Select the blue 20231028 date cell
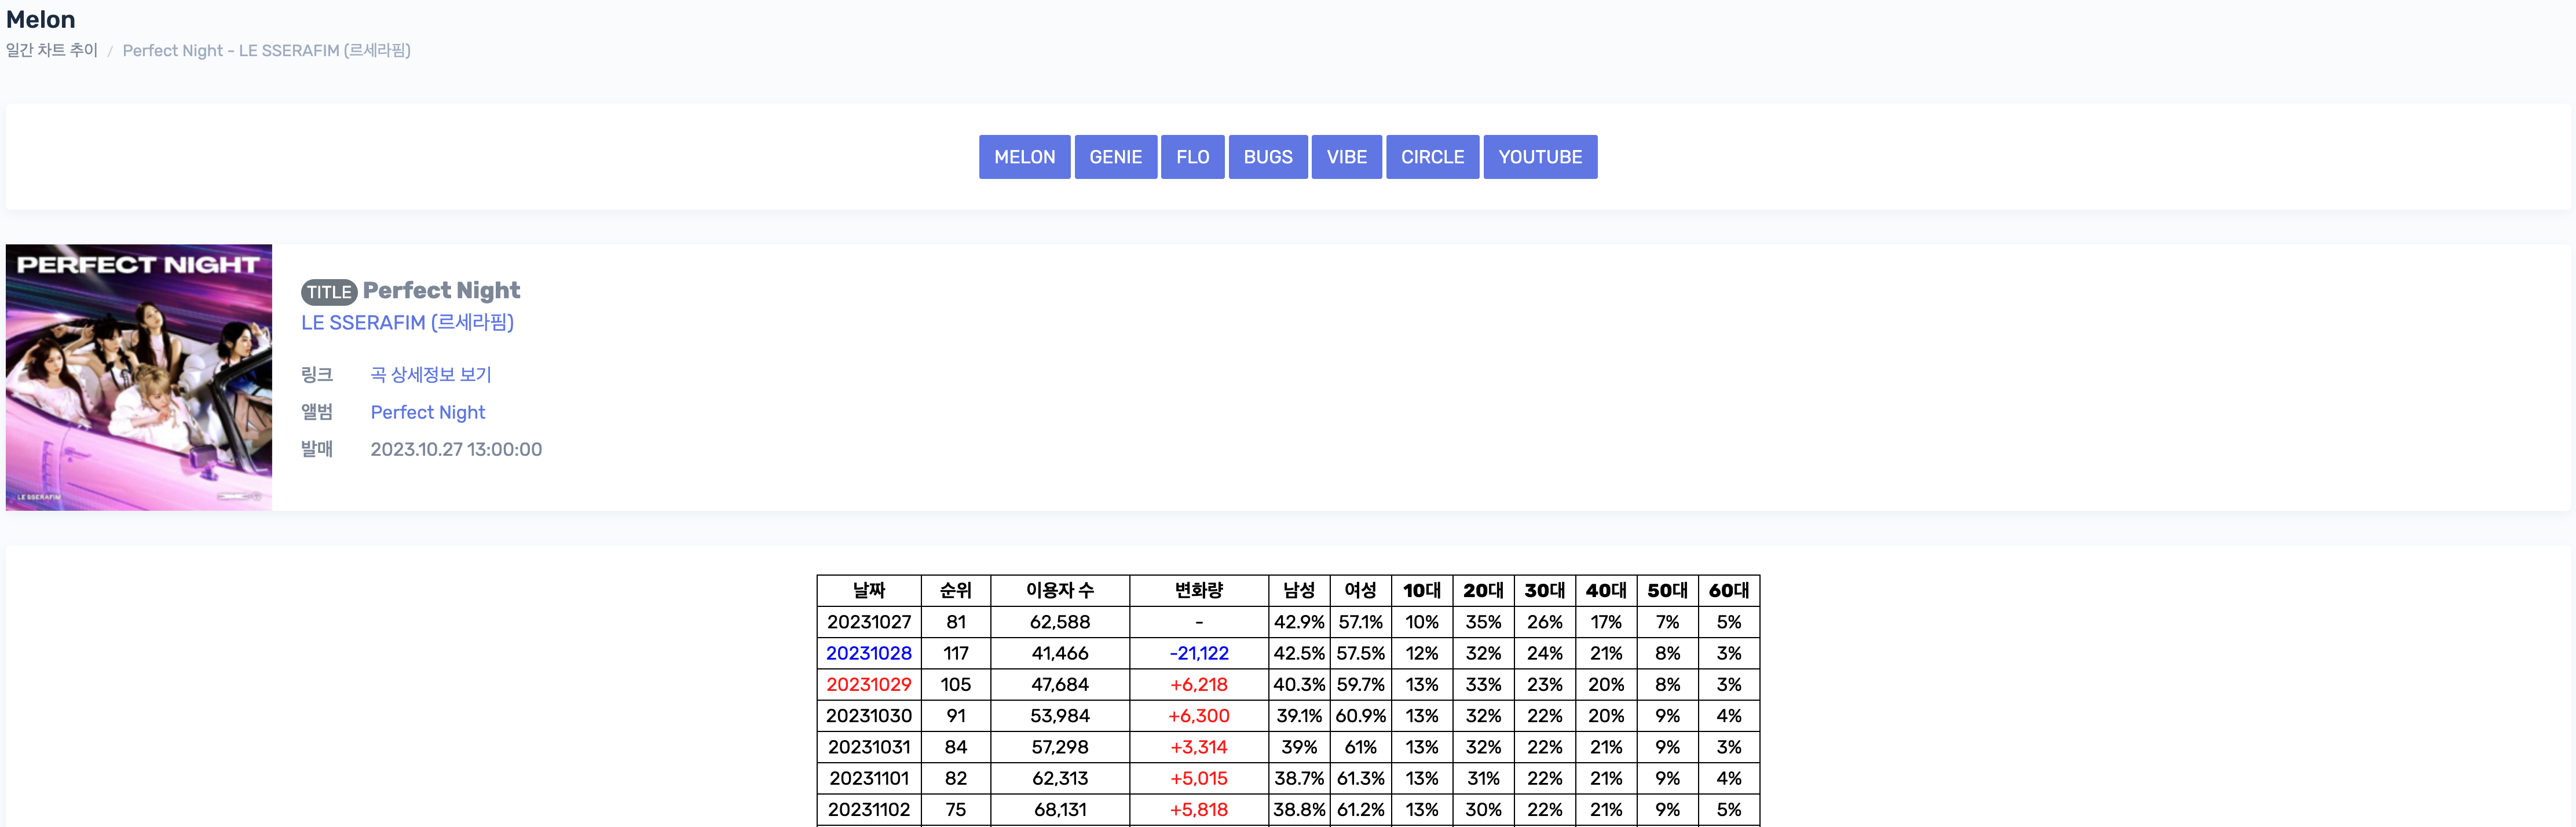This screenshot has height=827, width=2576. pyautogui.click(x=868, y=653)
